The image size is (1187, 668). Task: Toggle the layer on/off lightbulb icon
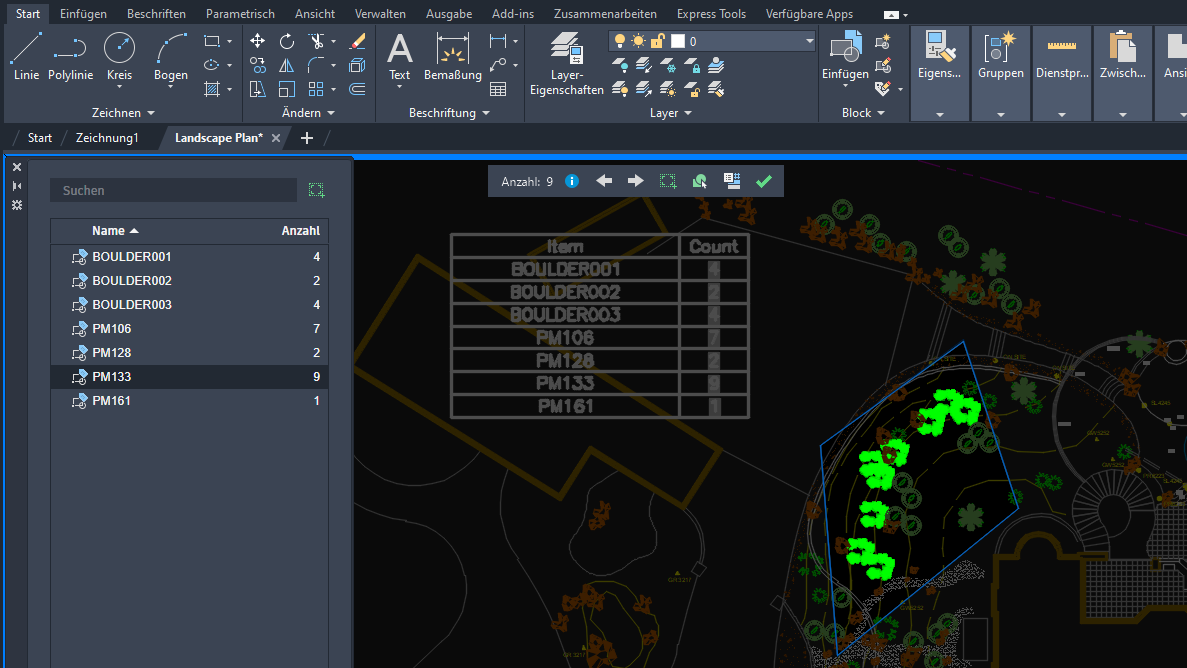(x=620, y=41)
